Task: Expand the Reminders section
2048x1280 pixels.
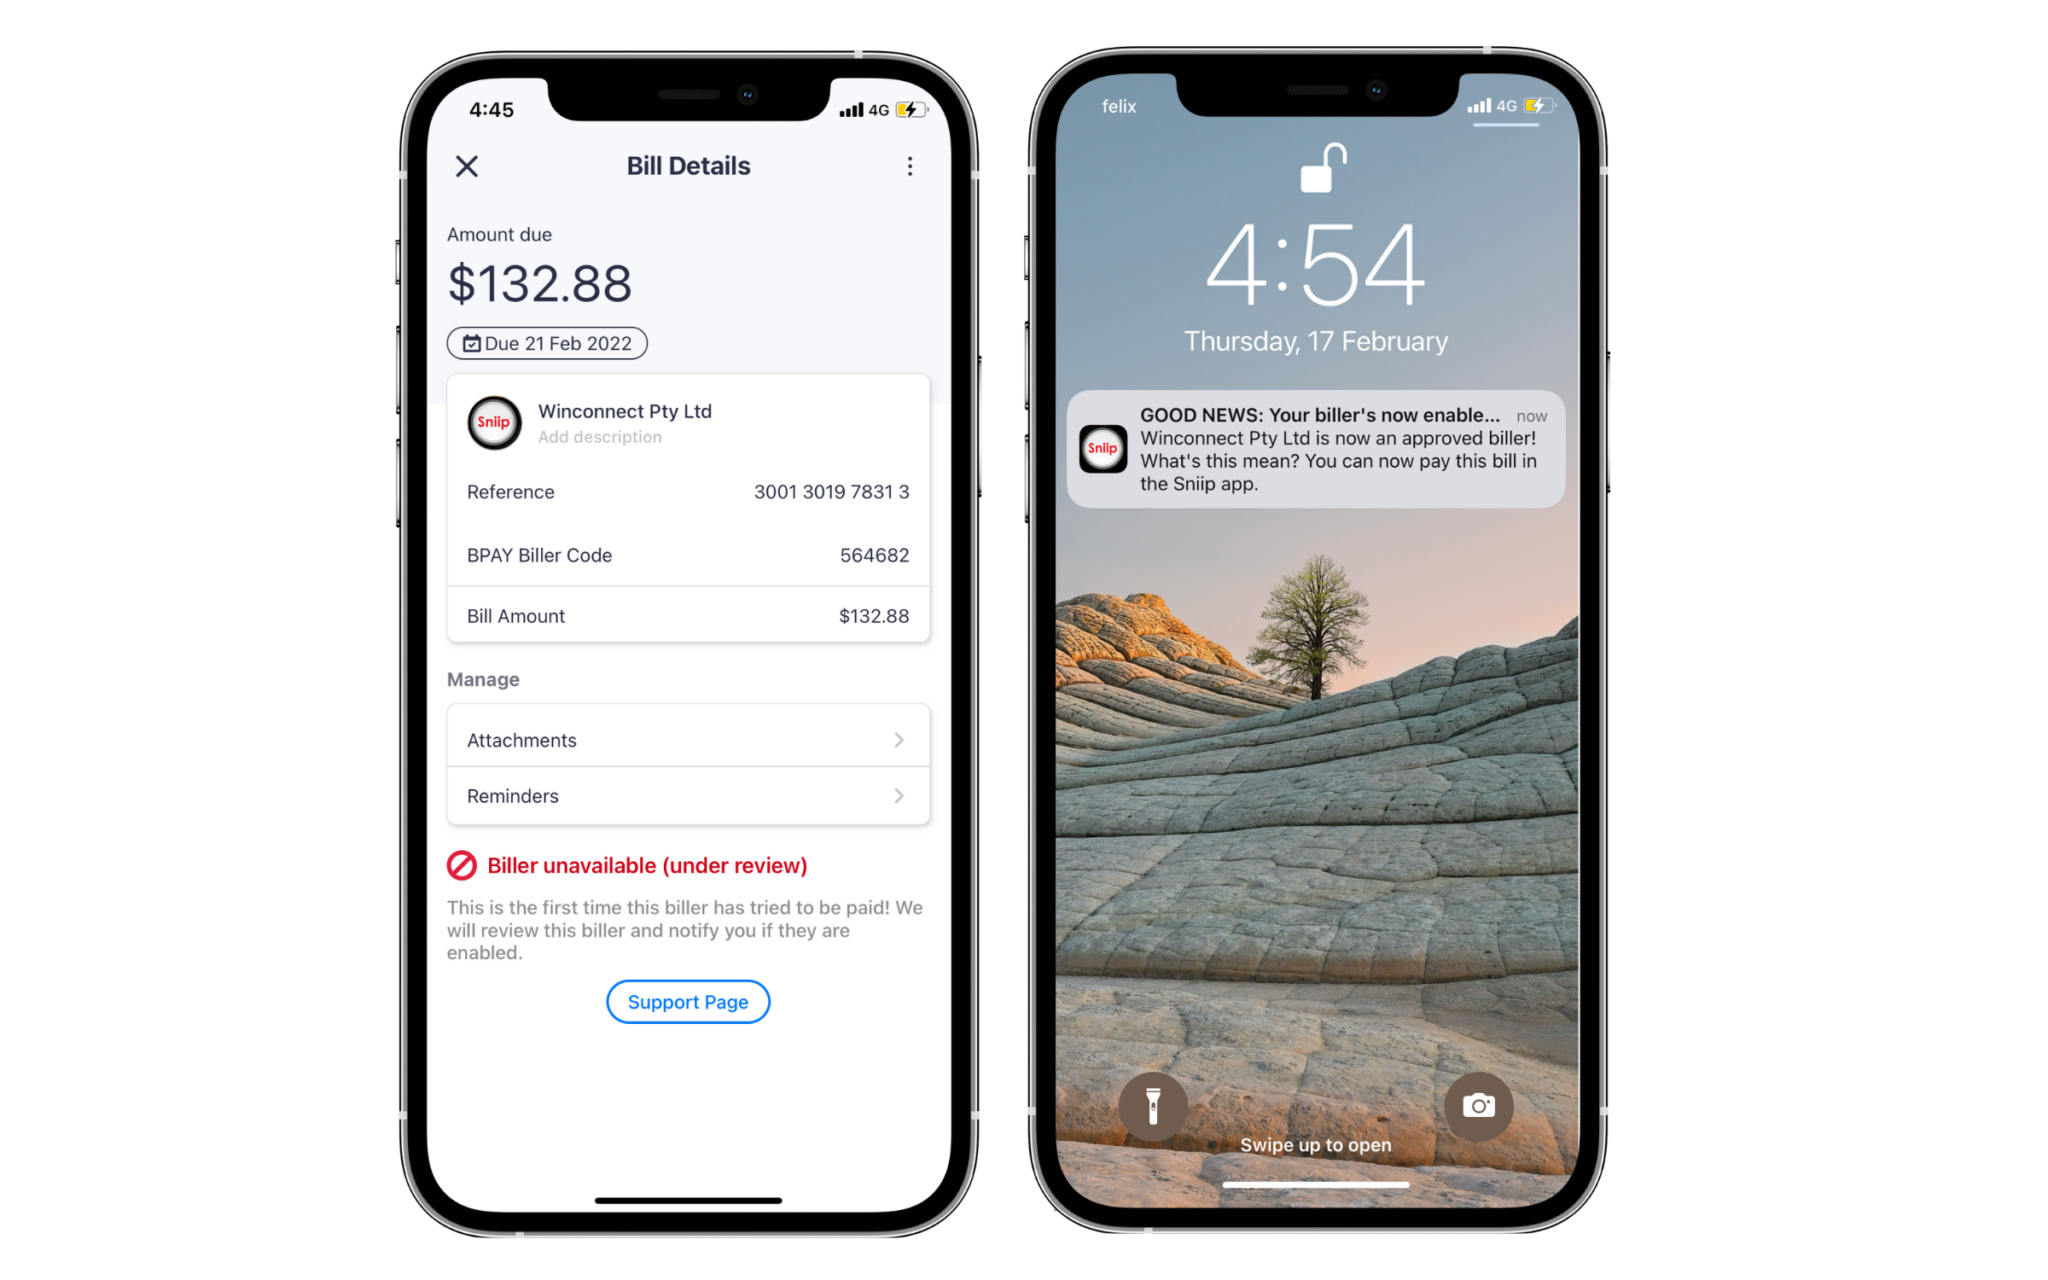Action: pos(687,796)
